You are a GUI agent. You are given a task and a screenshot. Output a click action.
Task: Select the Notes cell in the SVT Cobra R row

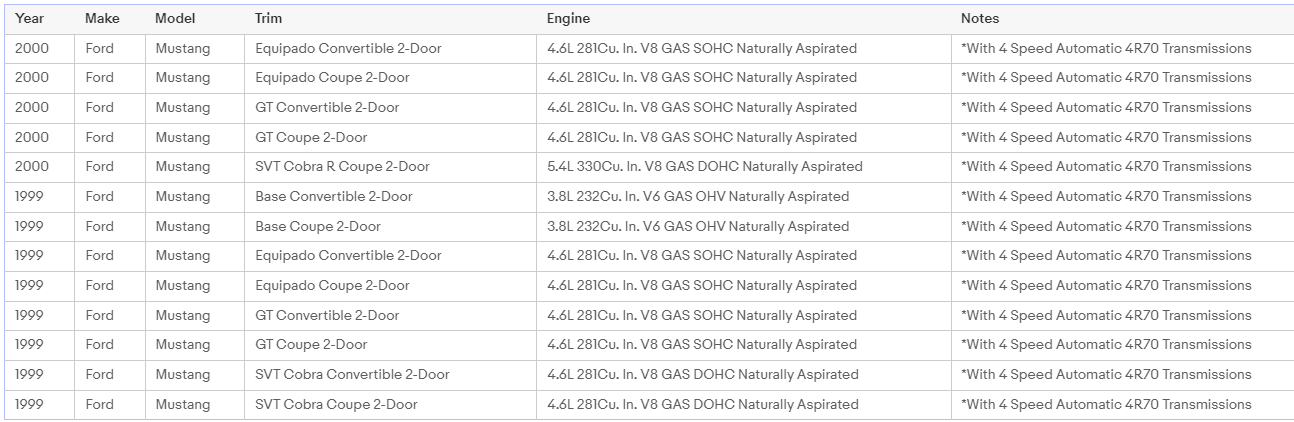(x=1105, y=167)
